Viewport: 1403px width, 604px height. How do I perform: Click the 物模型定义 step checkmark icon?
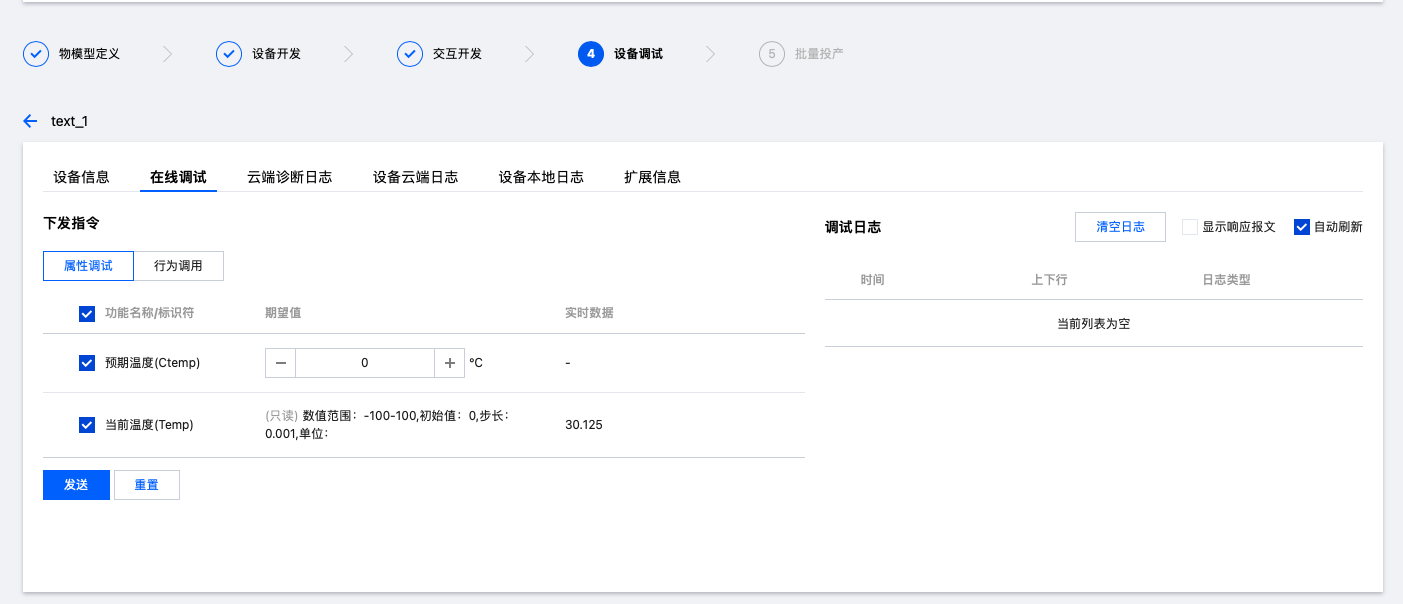[x=36, y=54]
